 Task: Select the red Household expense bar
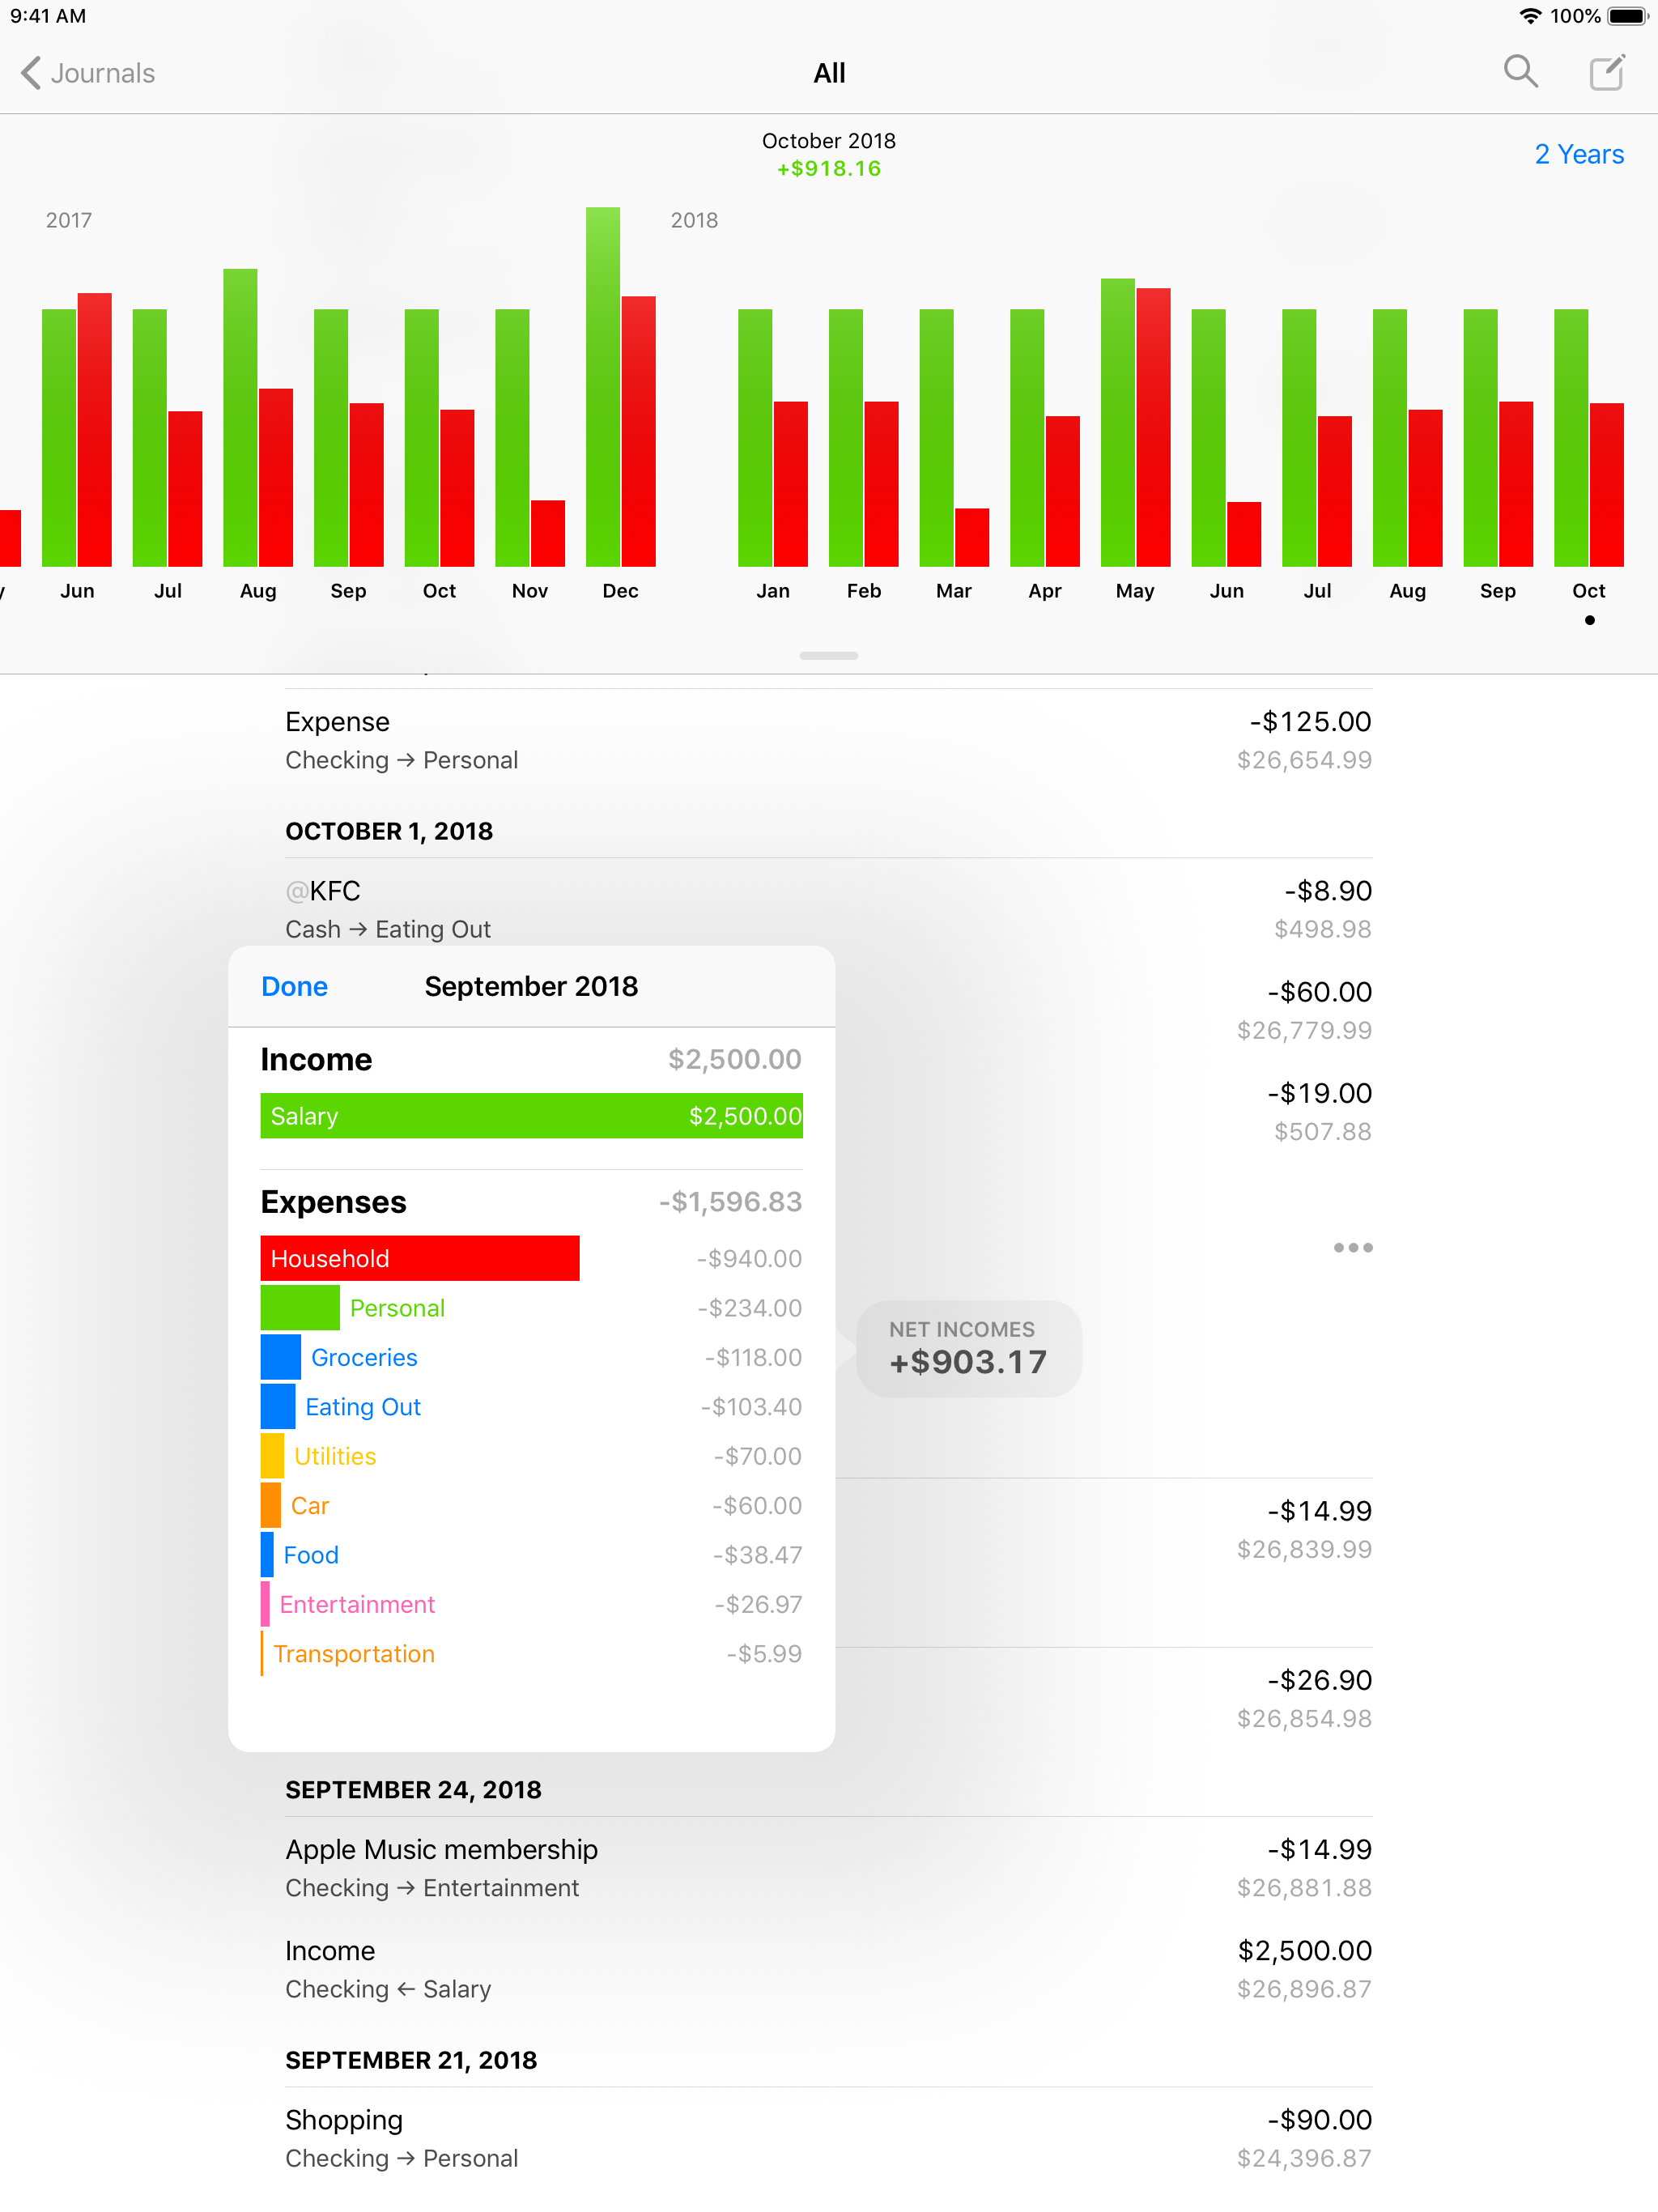[x=420, y=1258]
